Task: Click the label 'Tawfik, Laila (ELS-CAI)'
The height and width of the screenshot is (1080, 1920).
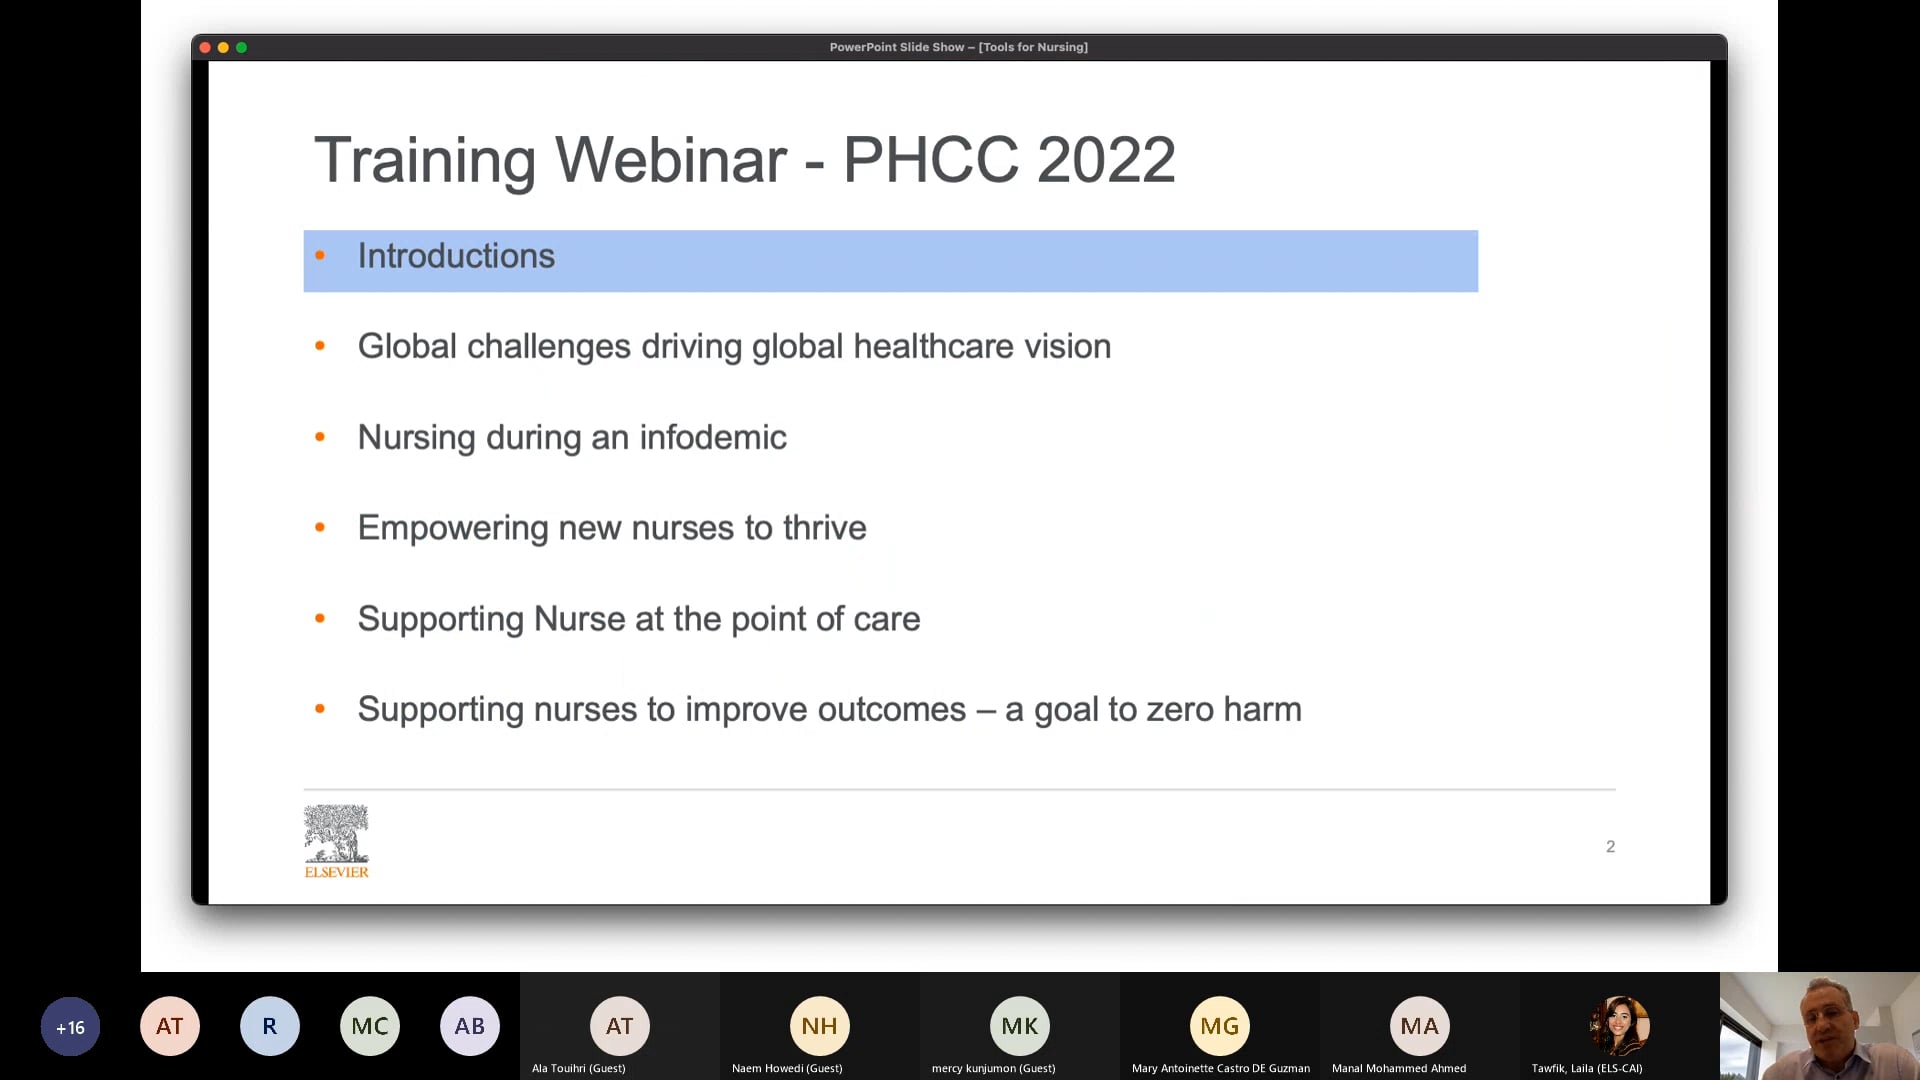Action: [x=1587, y=1068]
